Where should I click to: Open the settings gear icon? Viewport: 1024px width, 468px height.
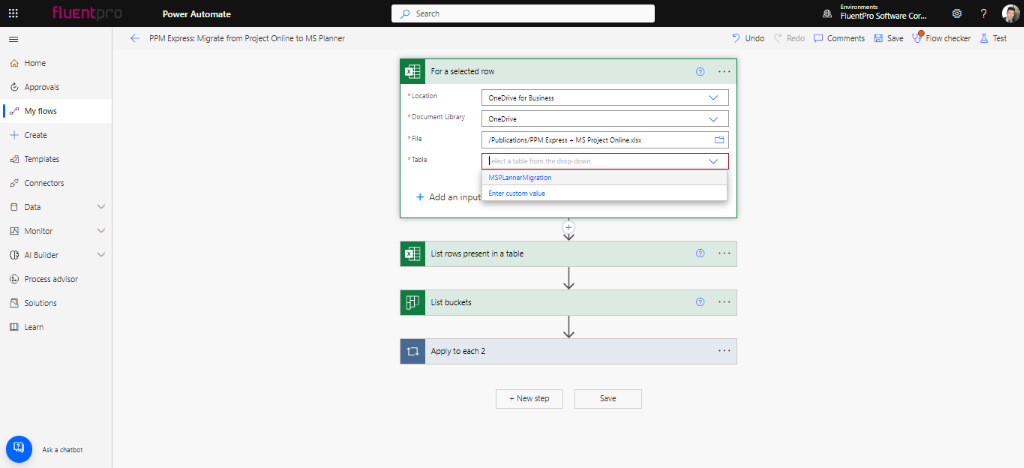click(x=957, y=13)
